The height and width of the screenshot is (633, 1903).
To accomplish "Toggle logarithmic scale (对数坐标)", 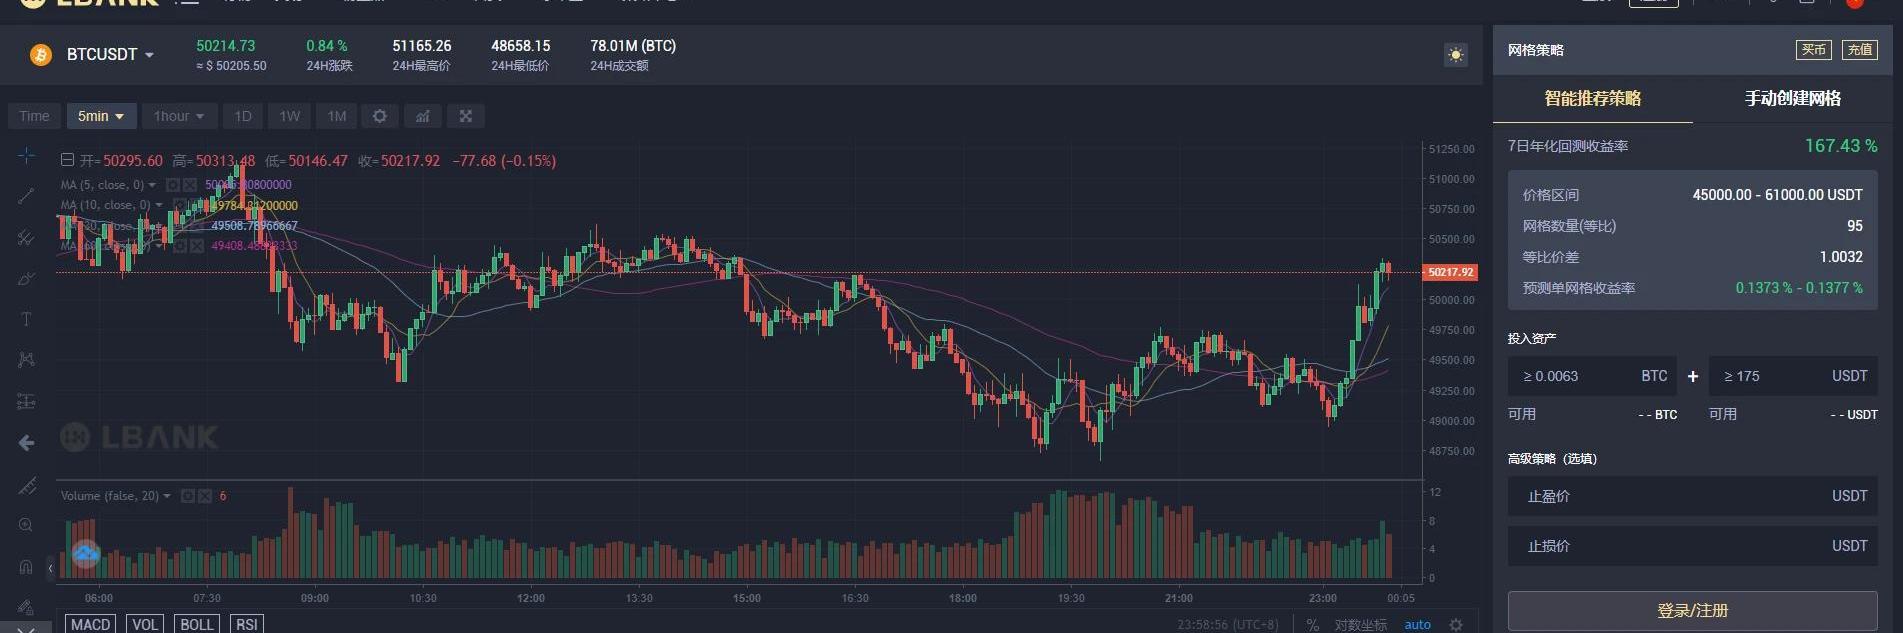I will coord(1360,624).
